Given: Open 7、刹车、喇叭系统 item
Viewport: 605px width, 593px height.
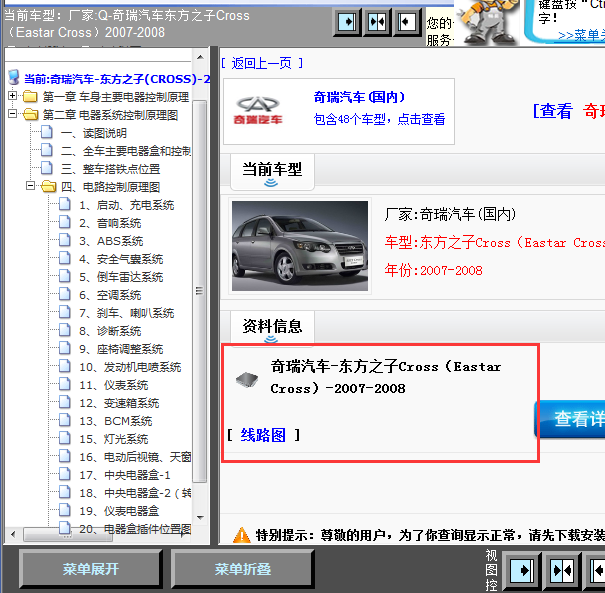Looking at the screenshot, I should click(x=127, y=313).
